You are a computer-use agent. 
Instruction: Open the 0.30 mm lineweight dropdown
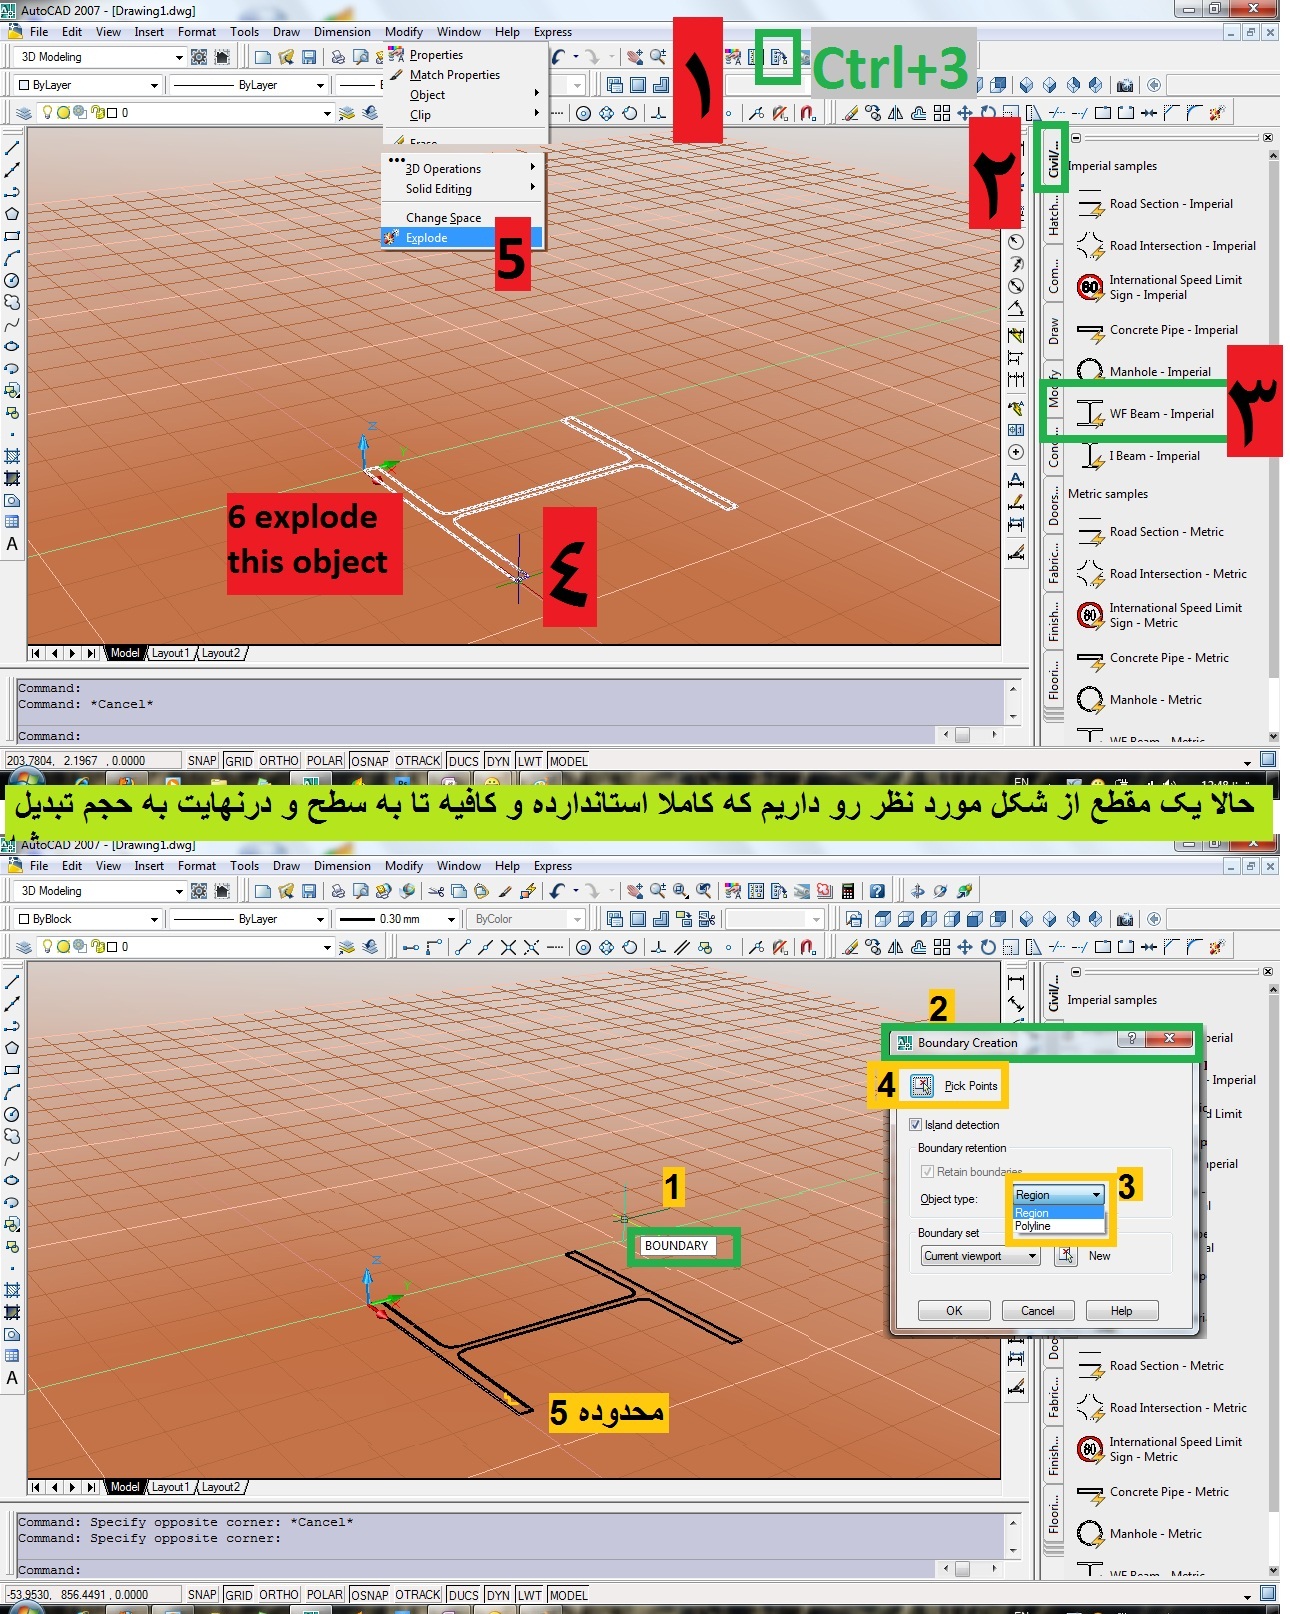tap(451, 919)
